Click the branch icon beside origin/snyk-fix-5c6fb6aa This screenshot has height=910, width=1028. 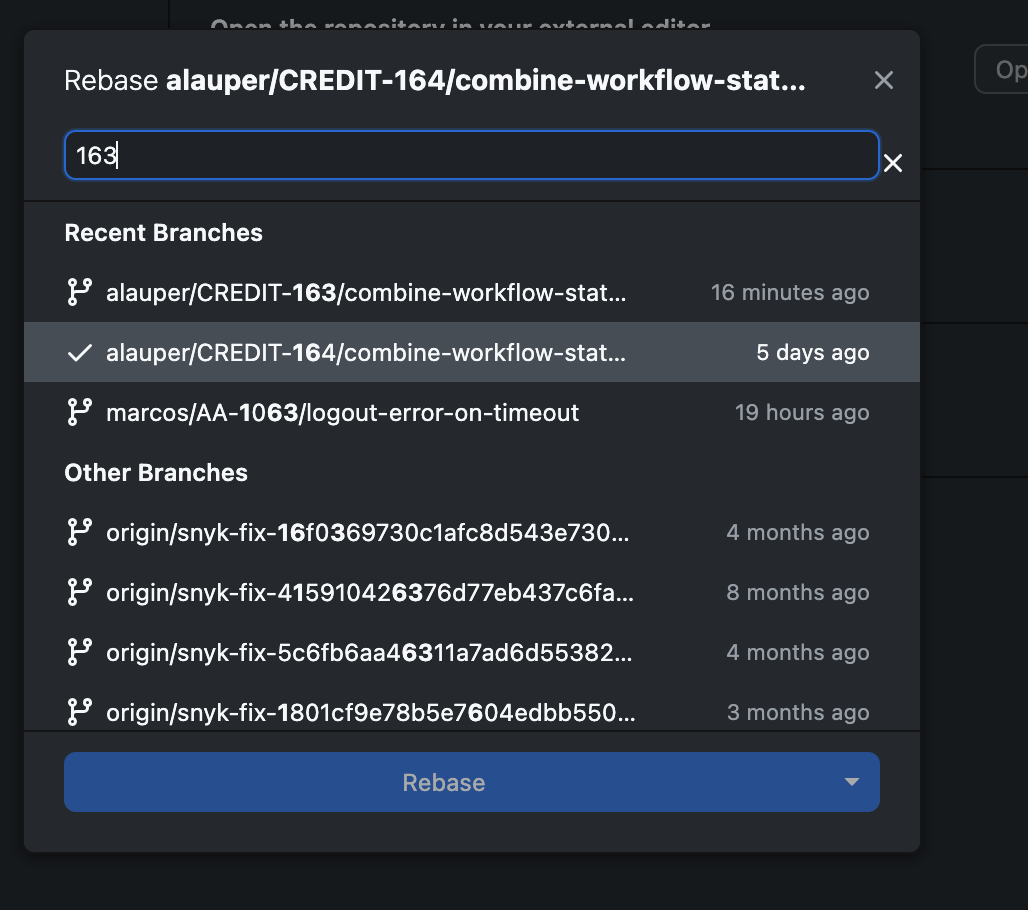(x=79, y=652)
